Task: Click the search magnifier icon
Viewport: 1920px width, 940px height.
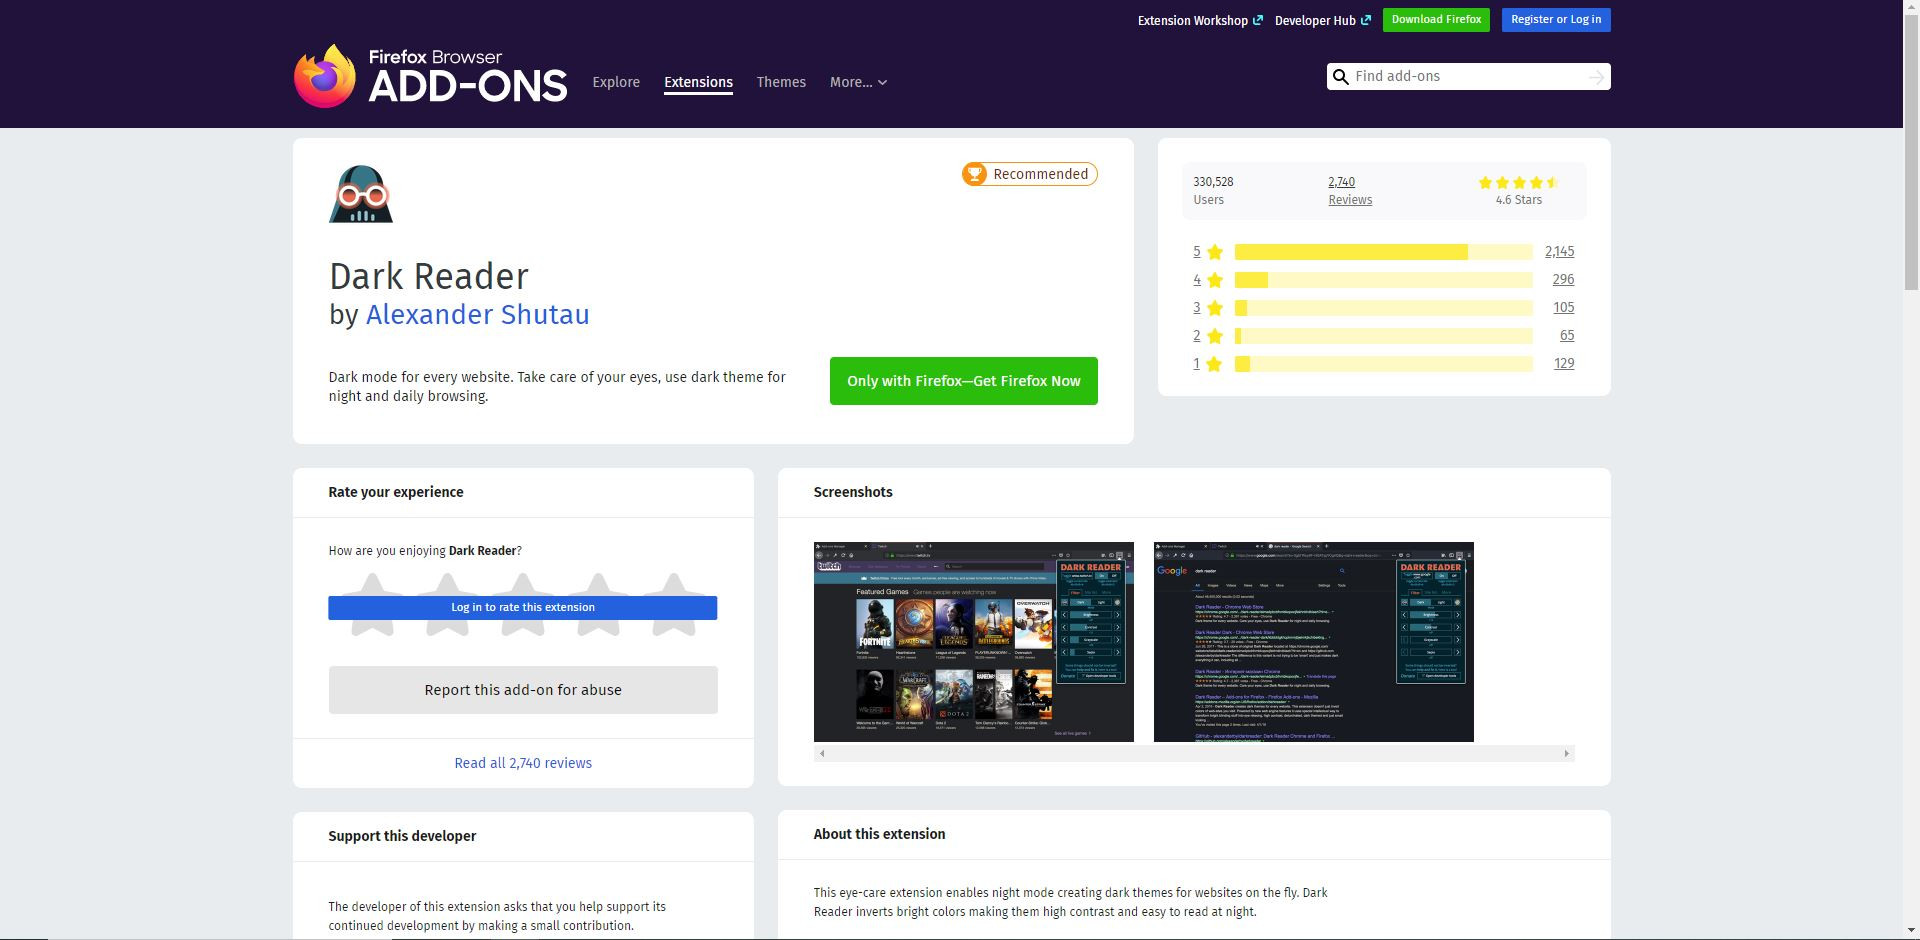Action: tap(1341, 77)
